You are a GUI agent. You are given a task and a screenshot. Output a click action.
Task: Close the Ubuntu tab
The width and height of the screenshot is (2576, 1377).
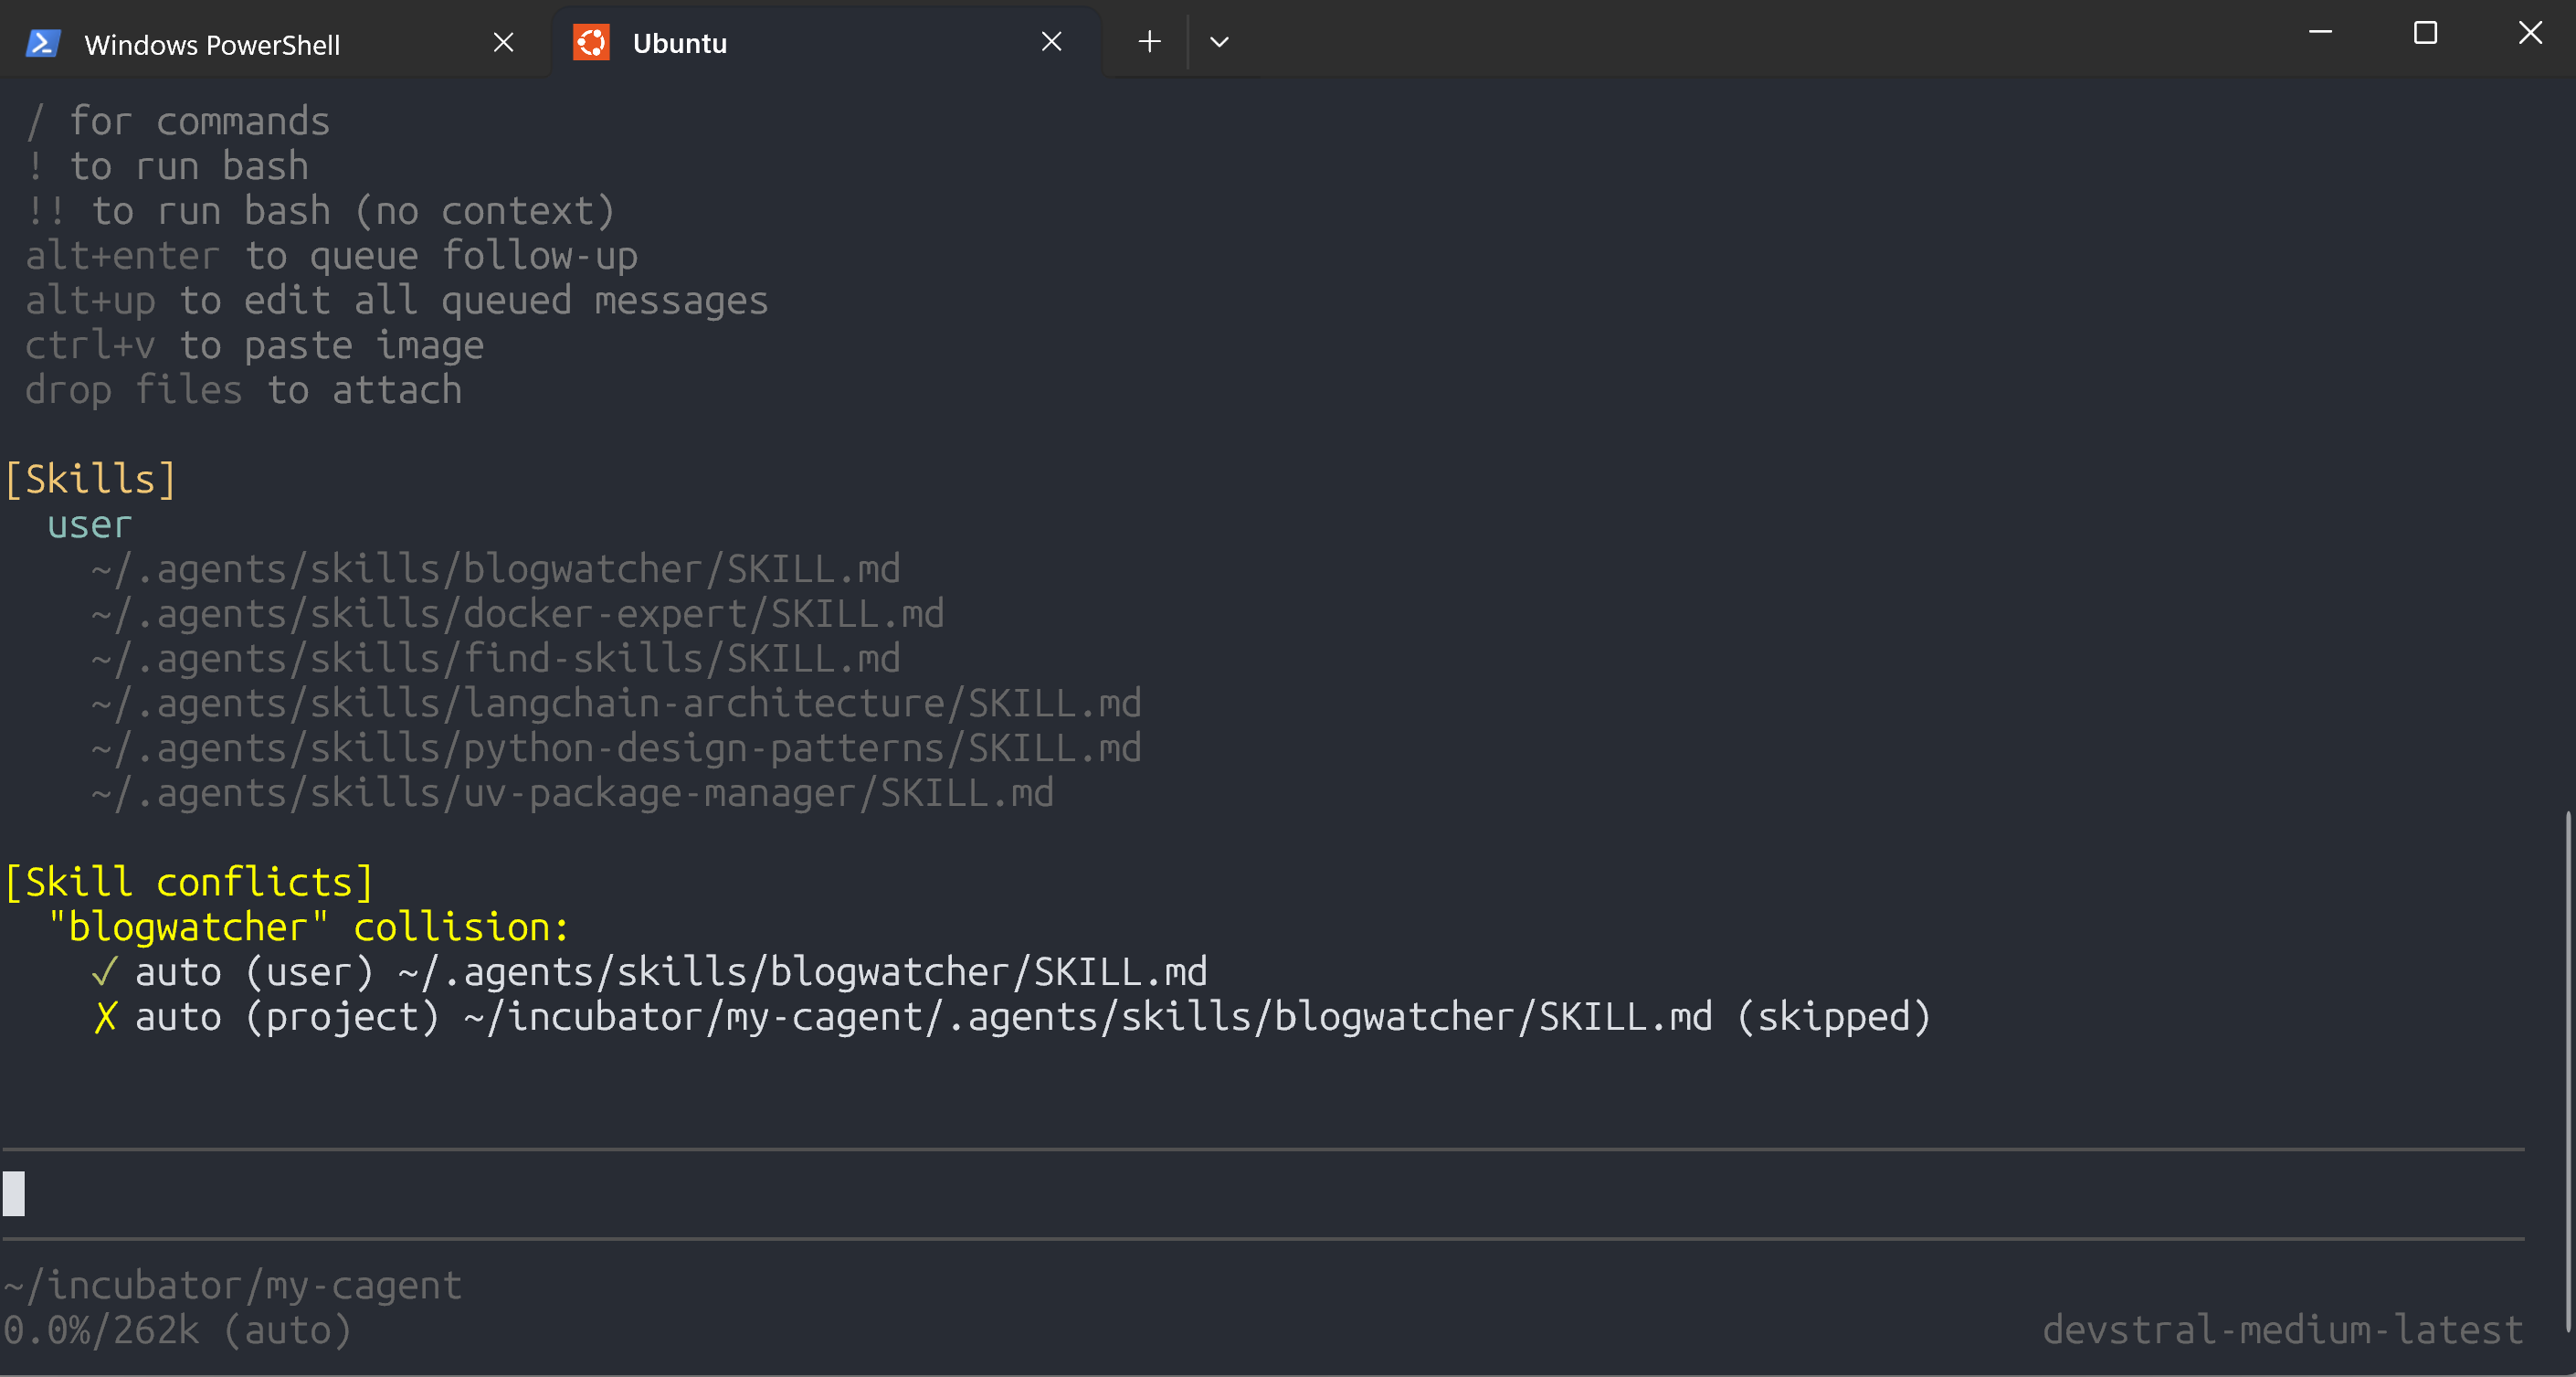click(x=1051, y=41)
